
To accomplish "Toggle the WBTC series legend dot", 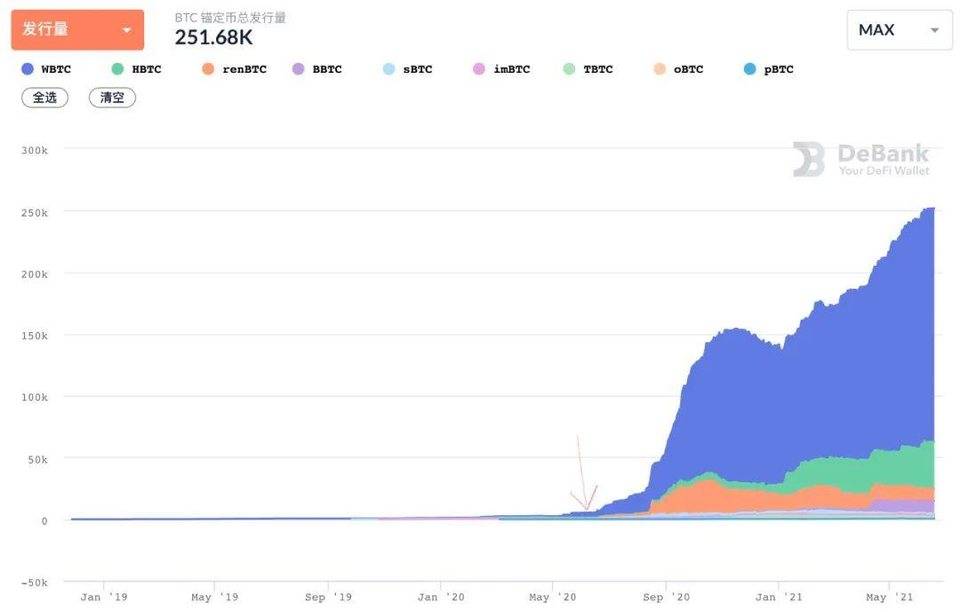I will point(27,69).
